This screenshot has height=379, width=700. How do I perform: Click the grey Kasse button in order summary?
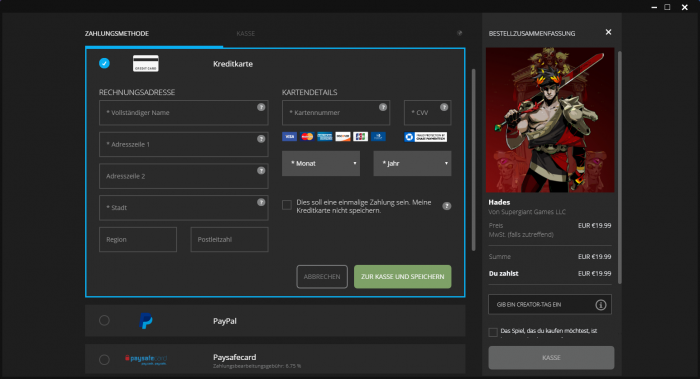coord(551,358)
